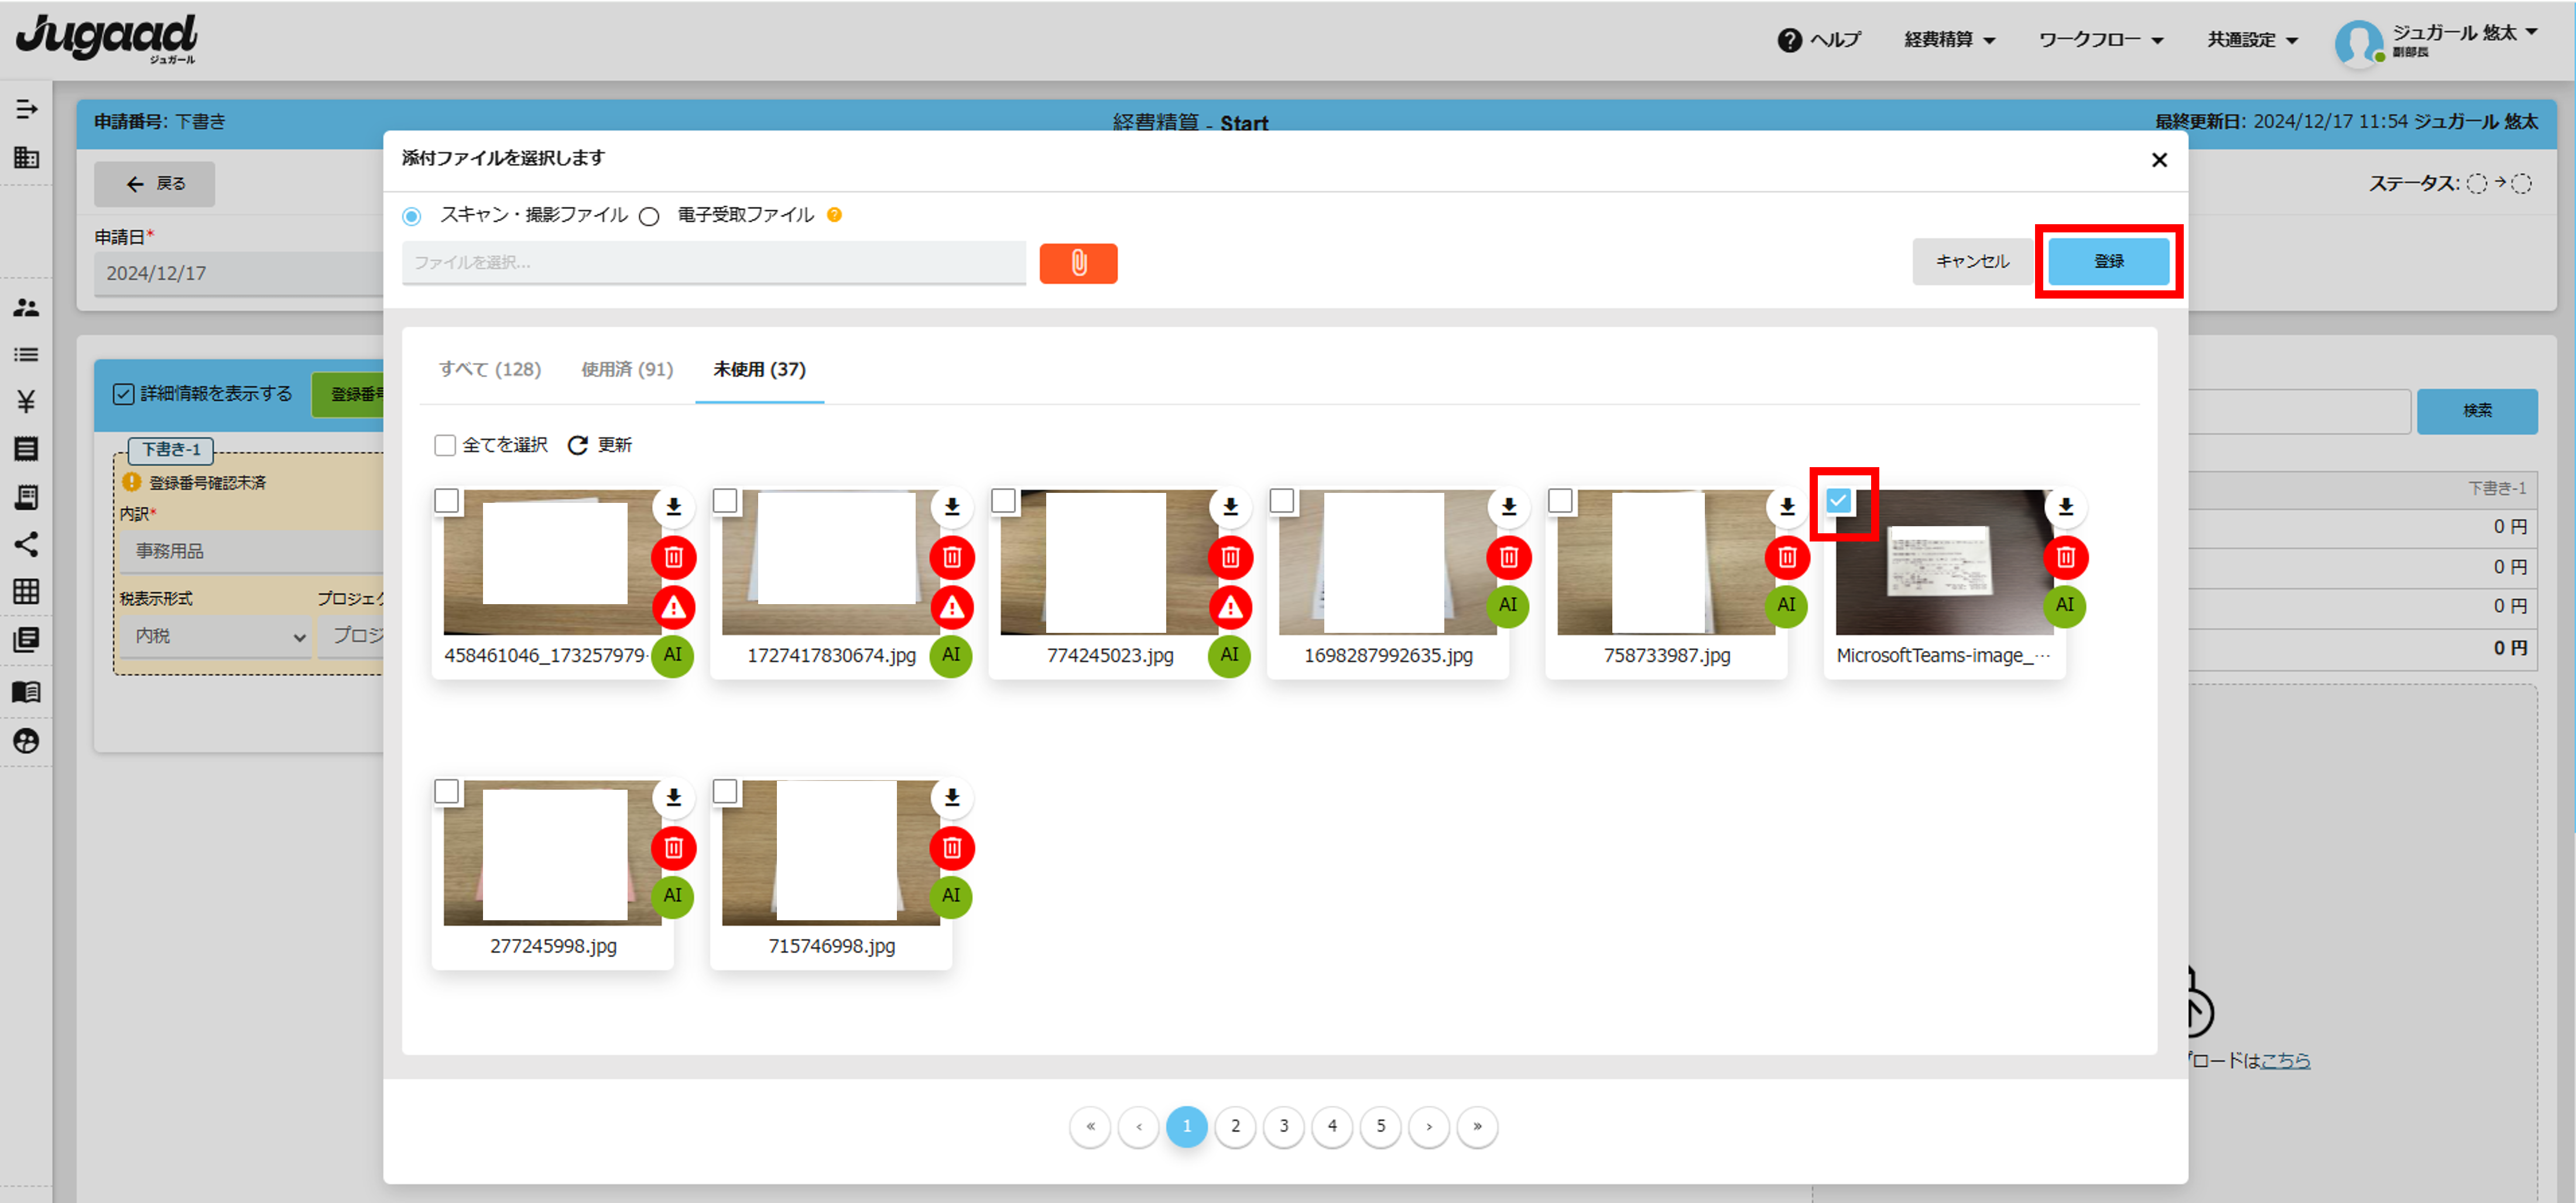This screenshot has width=2576, height=1203.
Task: Check the 全てを選択 checkbox
Action: click(445, 445)
